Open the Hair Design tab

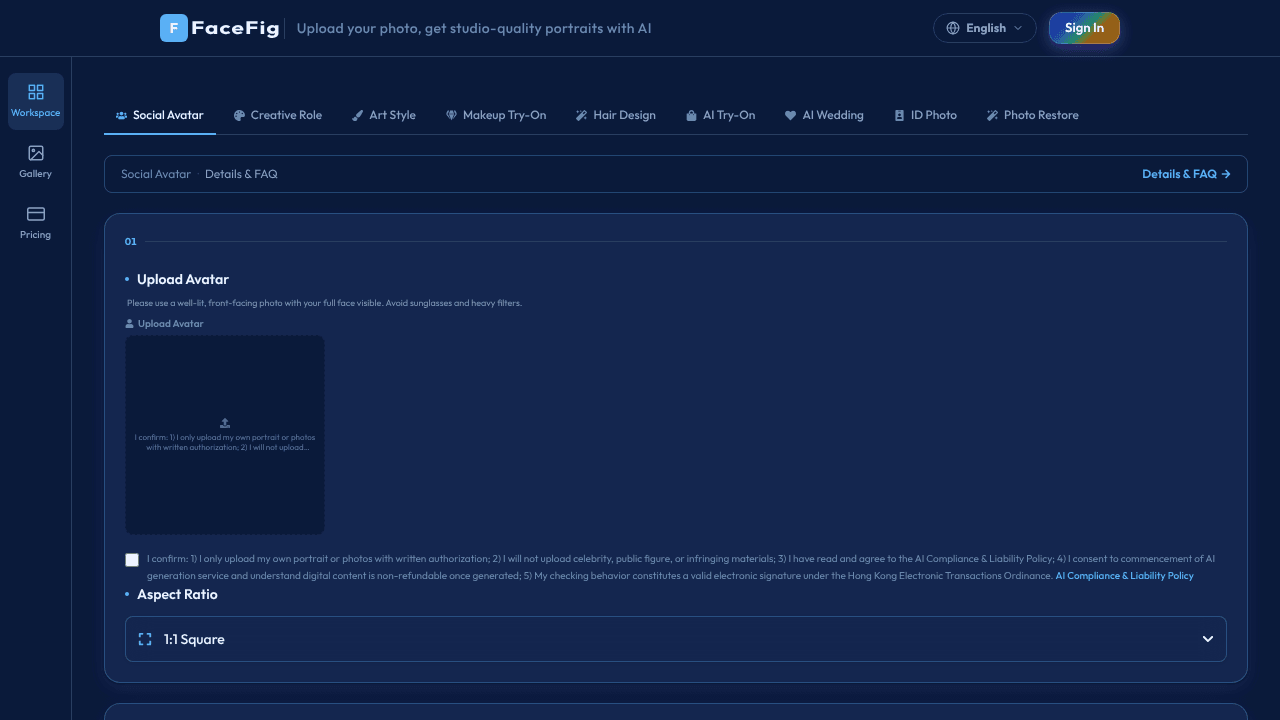click(x=616, y=115)
